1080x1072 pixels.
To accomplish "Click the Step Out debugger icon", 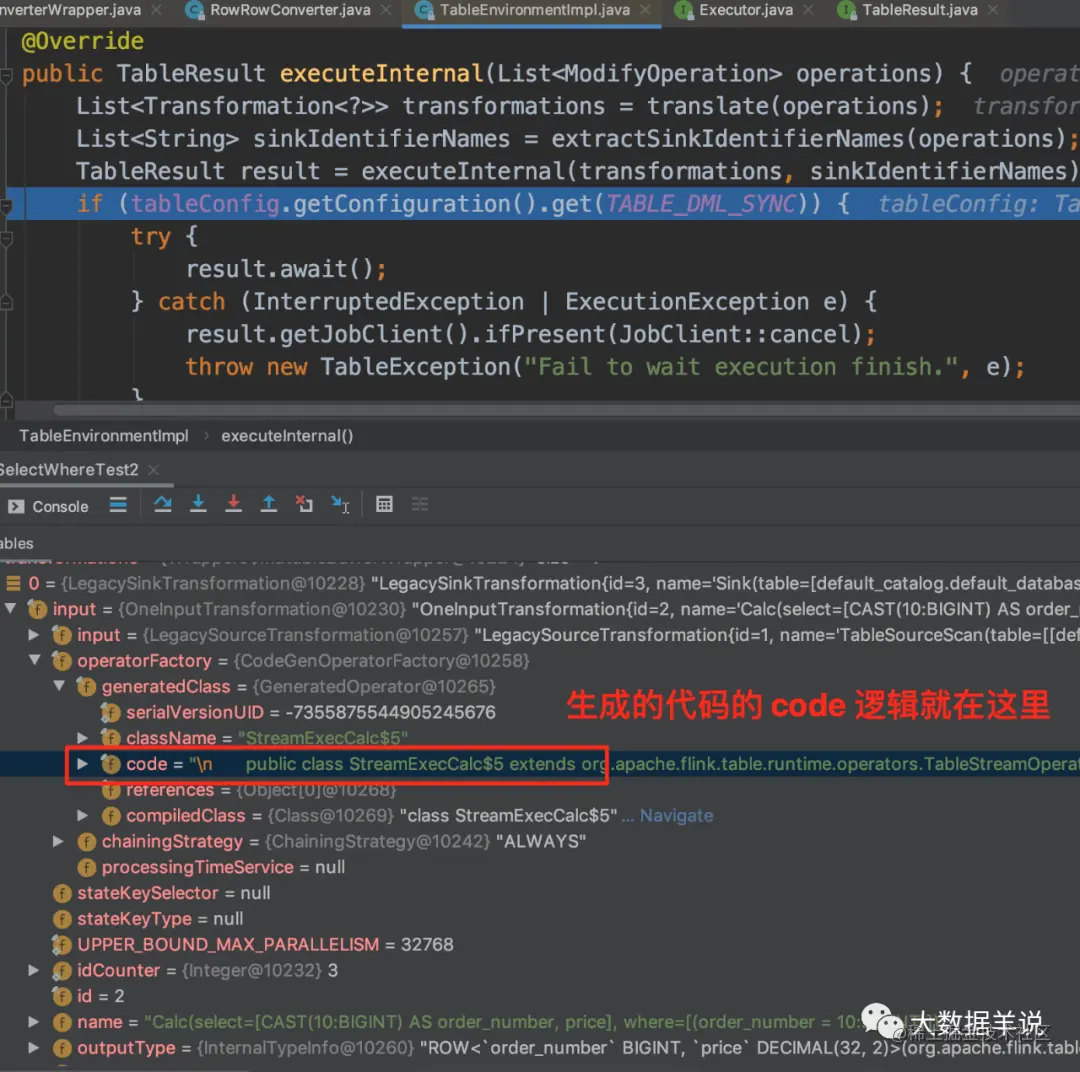I will coord(269,504).
